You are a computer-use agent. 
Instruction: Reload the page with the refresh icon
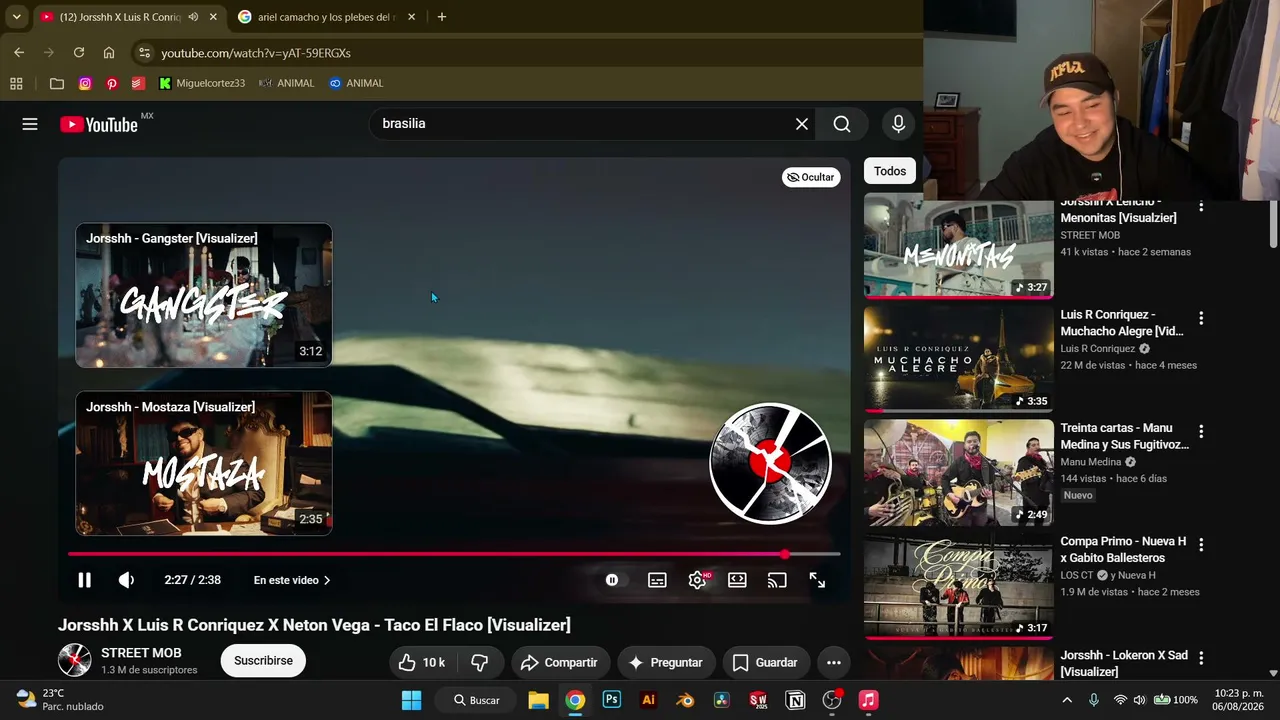(79, 53)
